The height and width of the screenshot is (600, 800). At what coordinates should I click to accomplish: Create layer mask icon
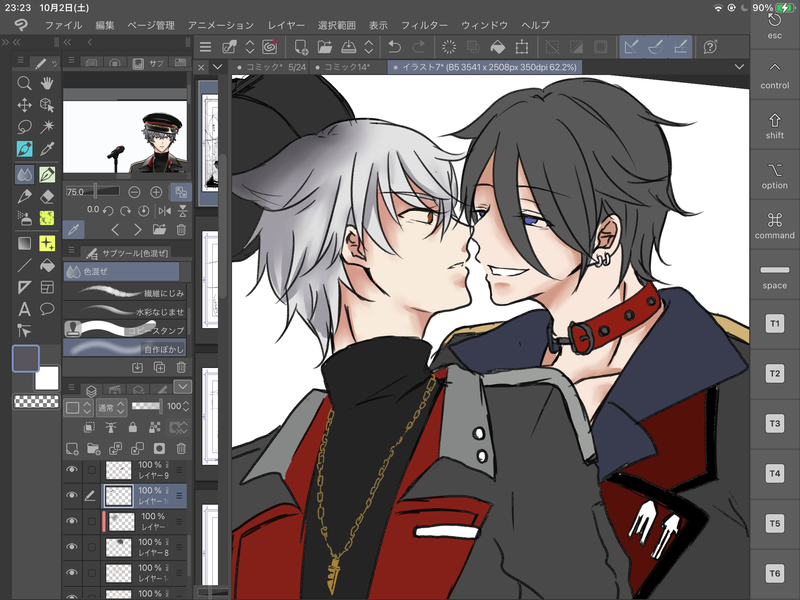pos(159,448)
